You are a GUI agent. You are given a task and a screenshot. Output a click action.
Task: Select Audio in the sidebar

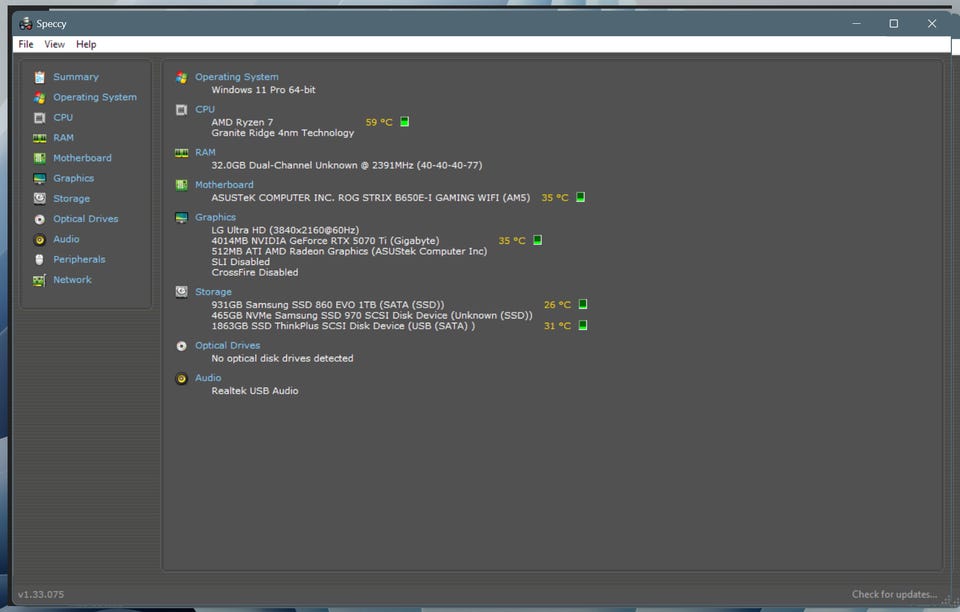tap(66, 239)
